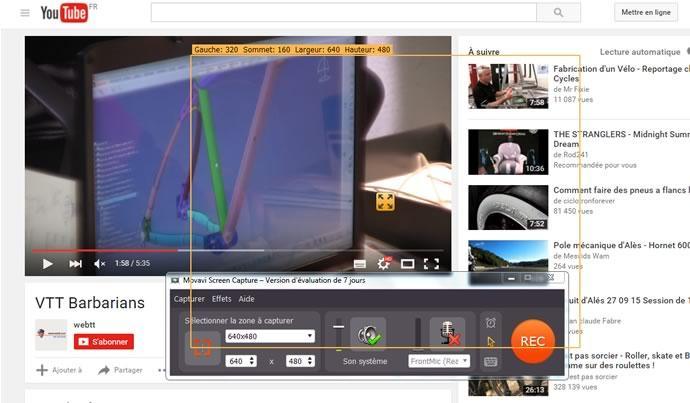Open the Fabrication d'un Vélo title link

coord(621,73)
